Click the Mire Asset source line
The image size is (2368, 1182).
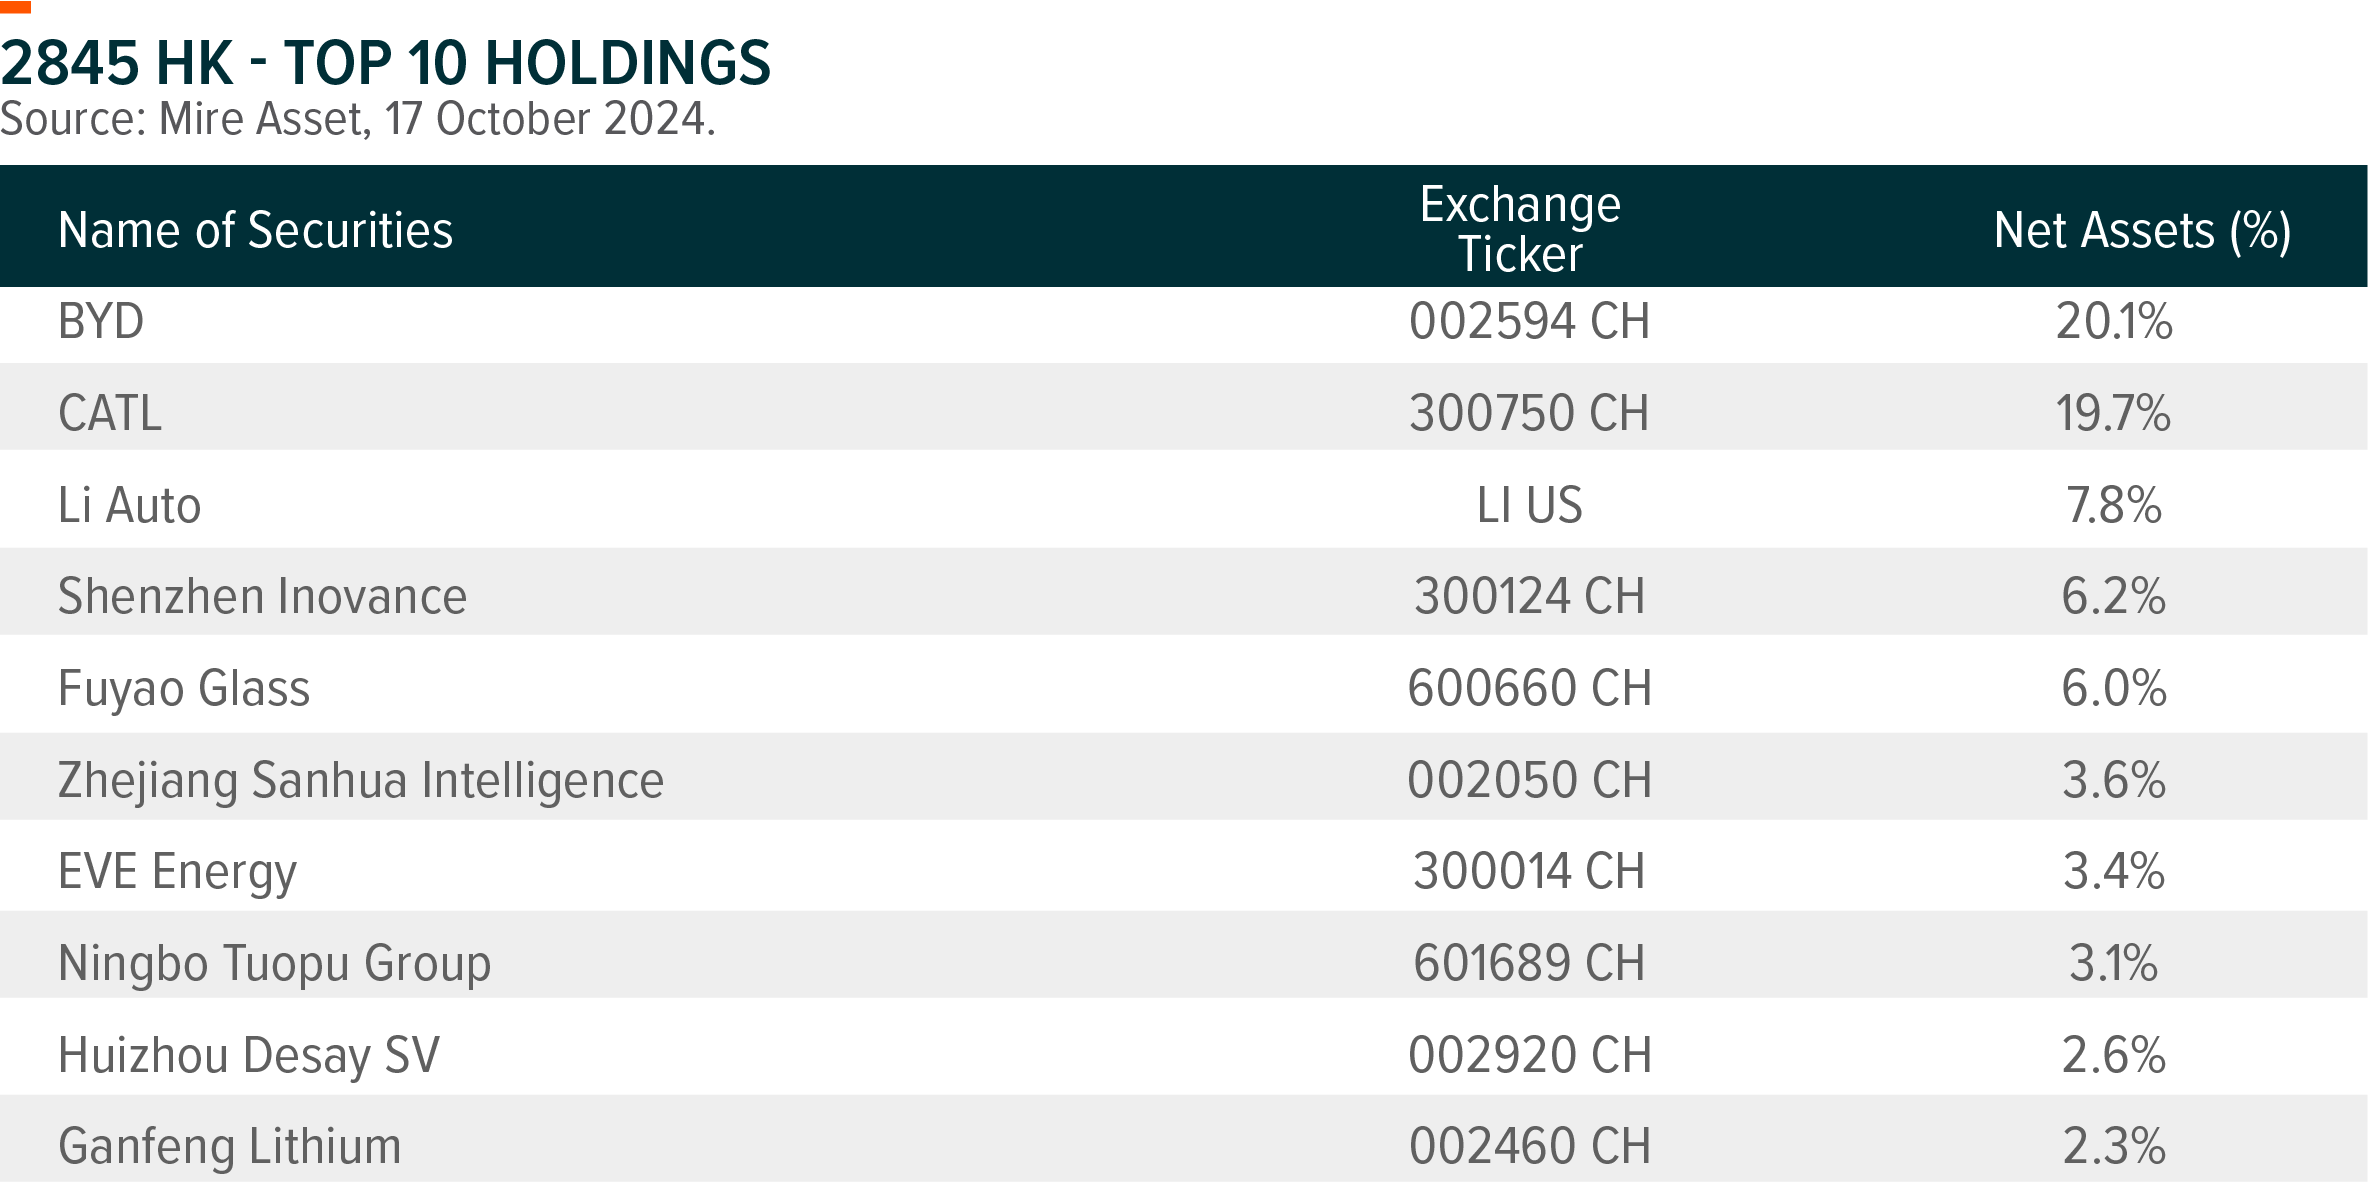(358, 119)
